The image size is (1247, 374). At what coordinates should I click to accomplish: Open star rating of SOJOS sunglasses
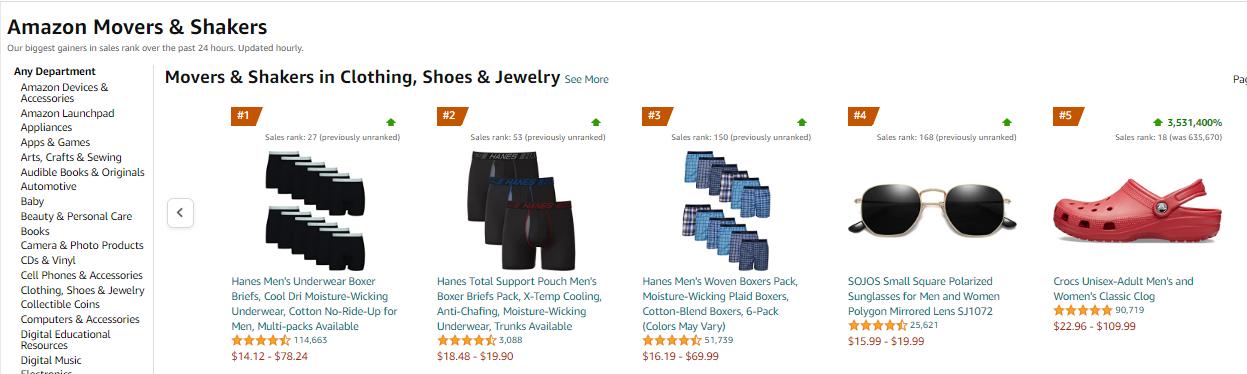[x=878, y=325]
